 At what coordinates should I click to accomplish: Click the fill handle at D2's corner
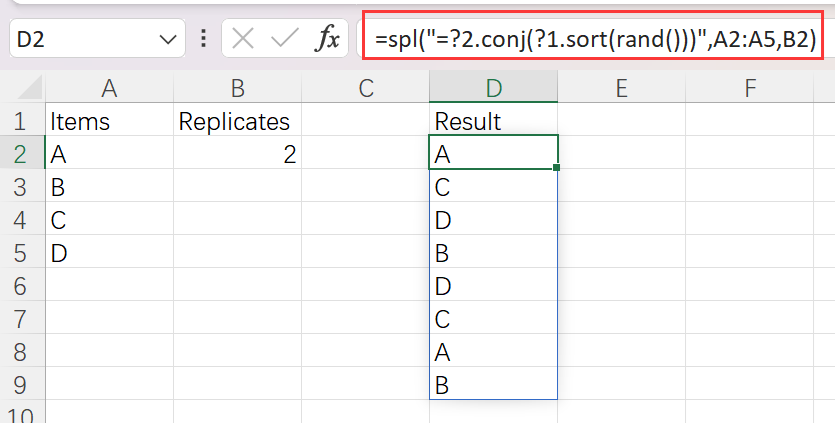tap(556, 168)
